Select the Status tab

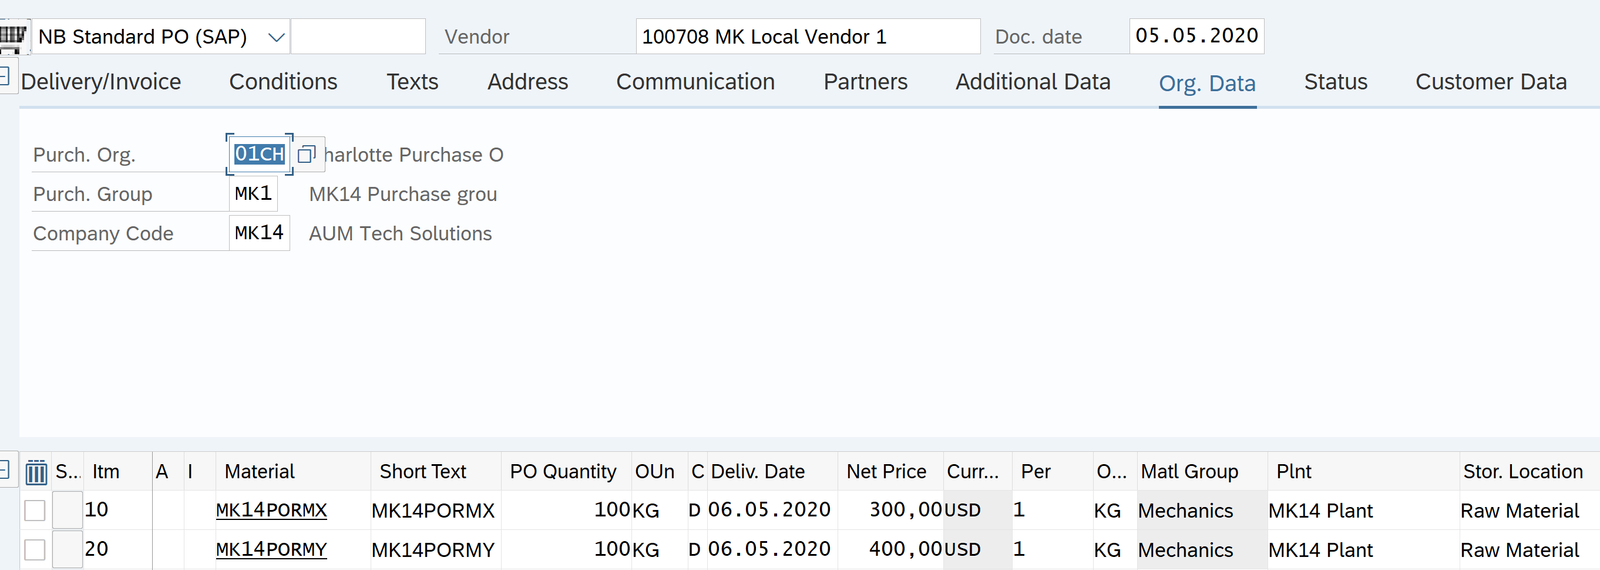coord(1335,82)
